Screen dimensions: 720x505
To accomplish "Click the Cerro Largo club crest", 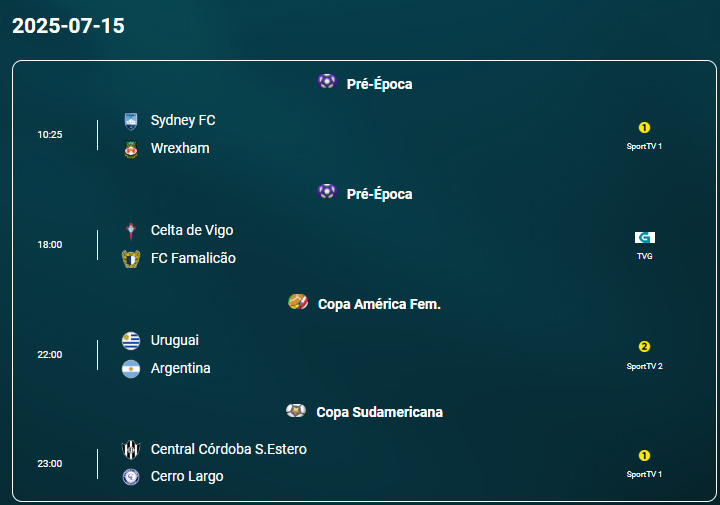I will click(x=131, y=477).
